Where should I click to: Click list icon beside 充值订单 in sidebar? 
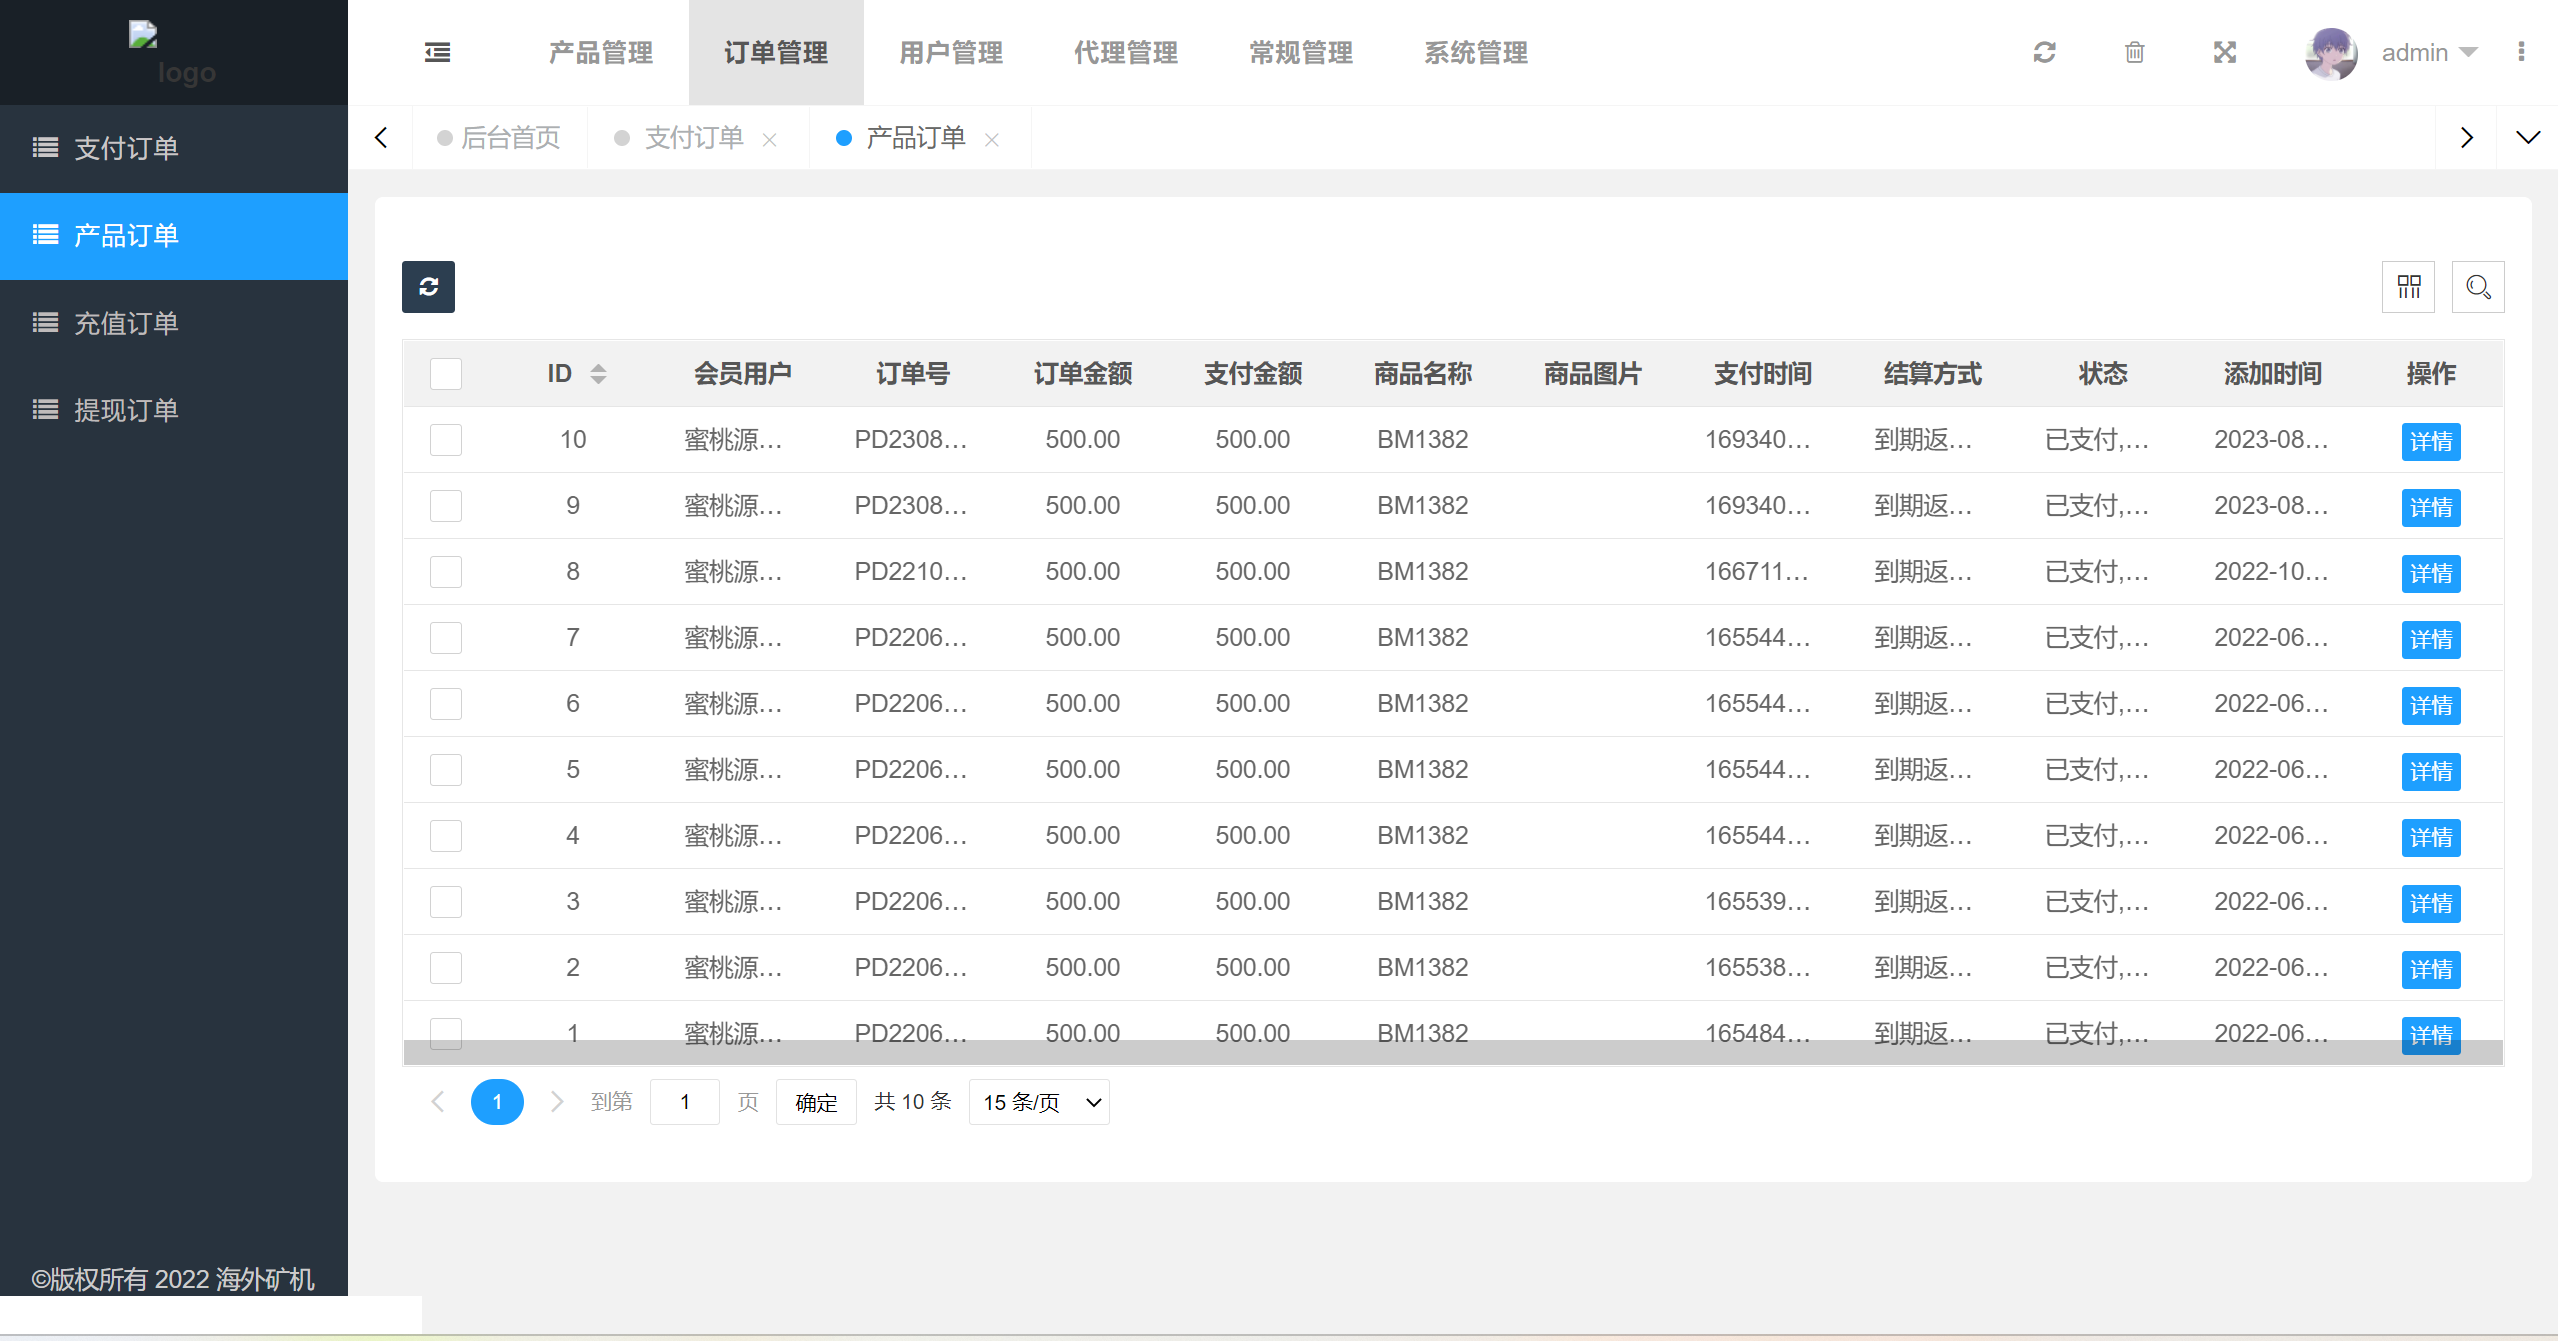click(45, 322)
